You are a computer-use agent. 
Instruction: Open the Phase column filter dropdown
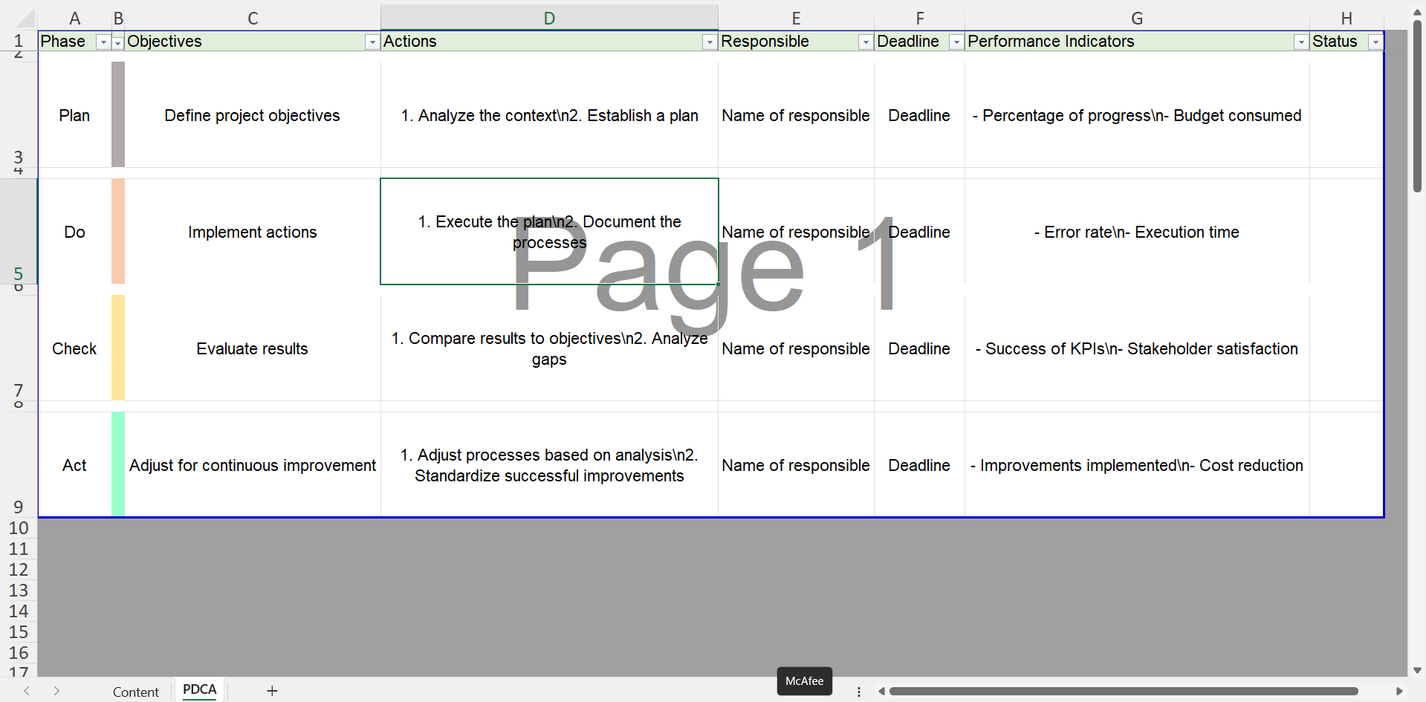coord(102,42)
